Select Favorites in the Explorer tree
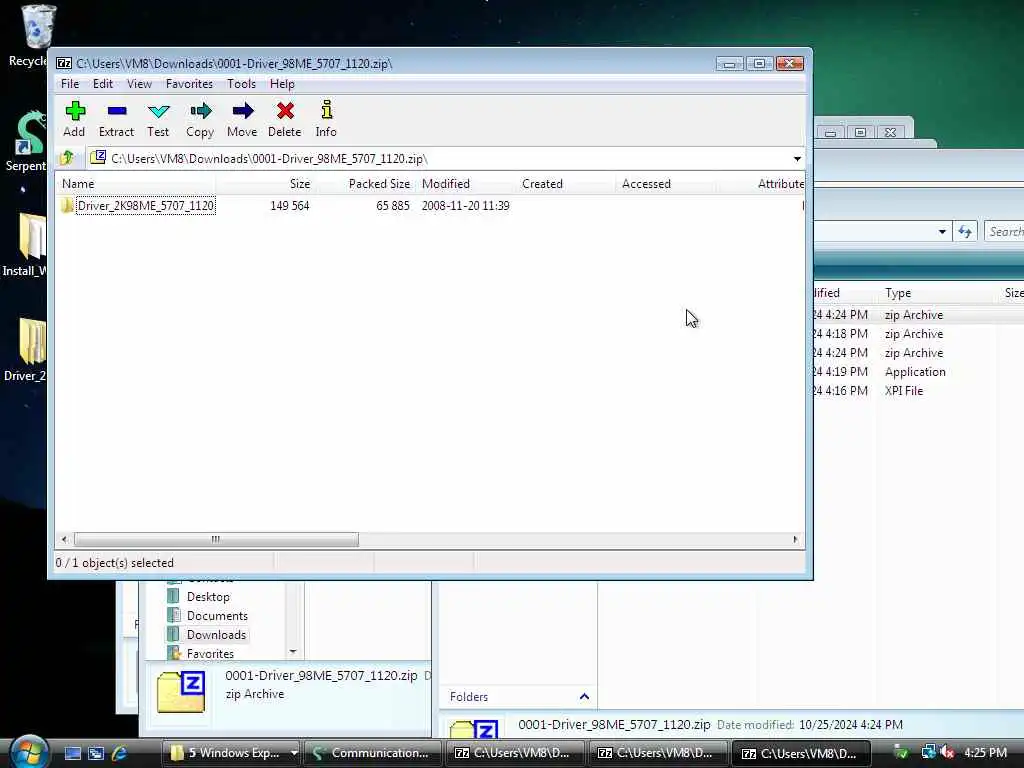Screen dimensions: 1024x768 tap(210, 653)
